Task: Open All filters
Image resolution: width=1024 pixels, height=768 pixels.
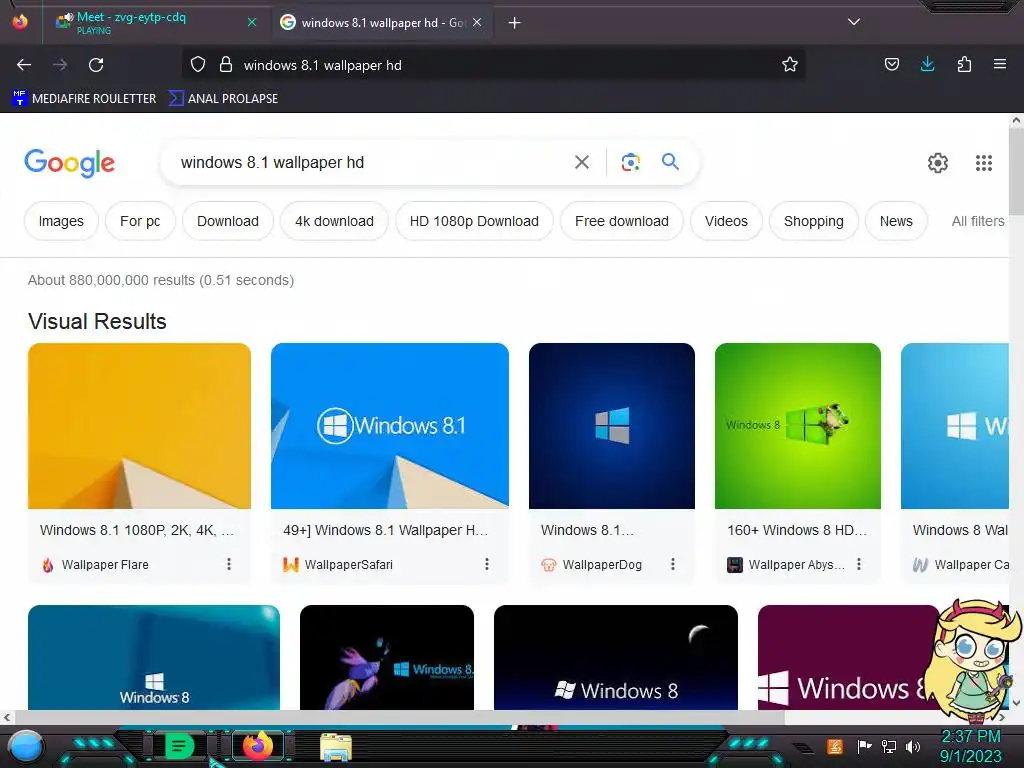Action: 978,221
